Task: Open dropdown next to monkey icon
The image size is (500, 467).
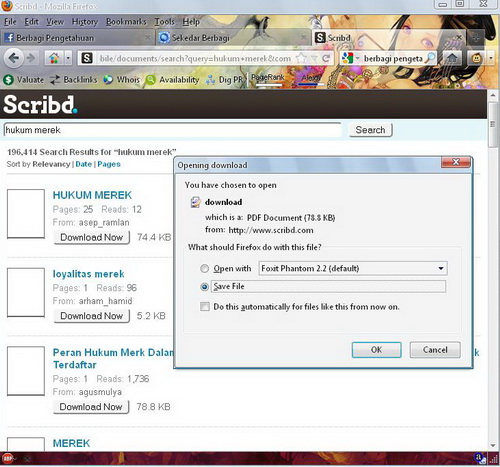Action: [x=491, y=58]
